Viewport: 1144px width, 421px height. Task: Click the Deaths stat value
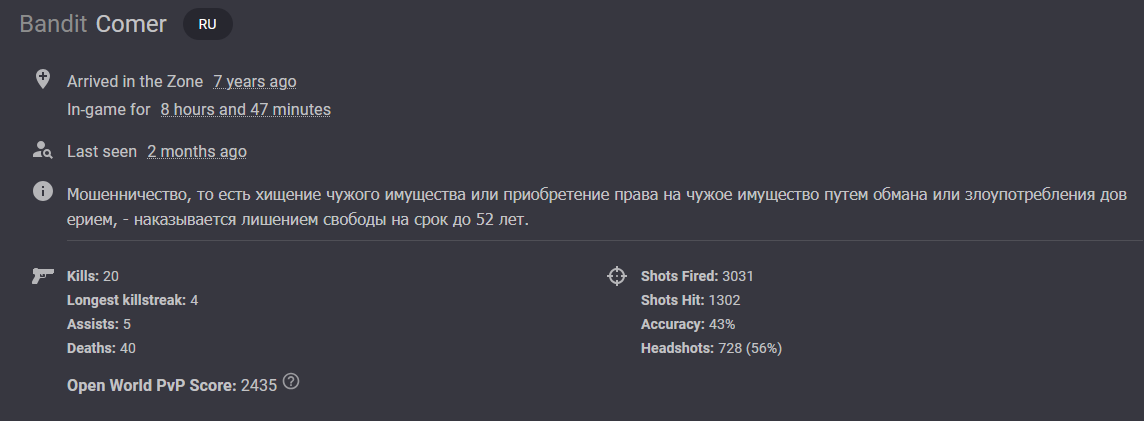coord(128,348)
